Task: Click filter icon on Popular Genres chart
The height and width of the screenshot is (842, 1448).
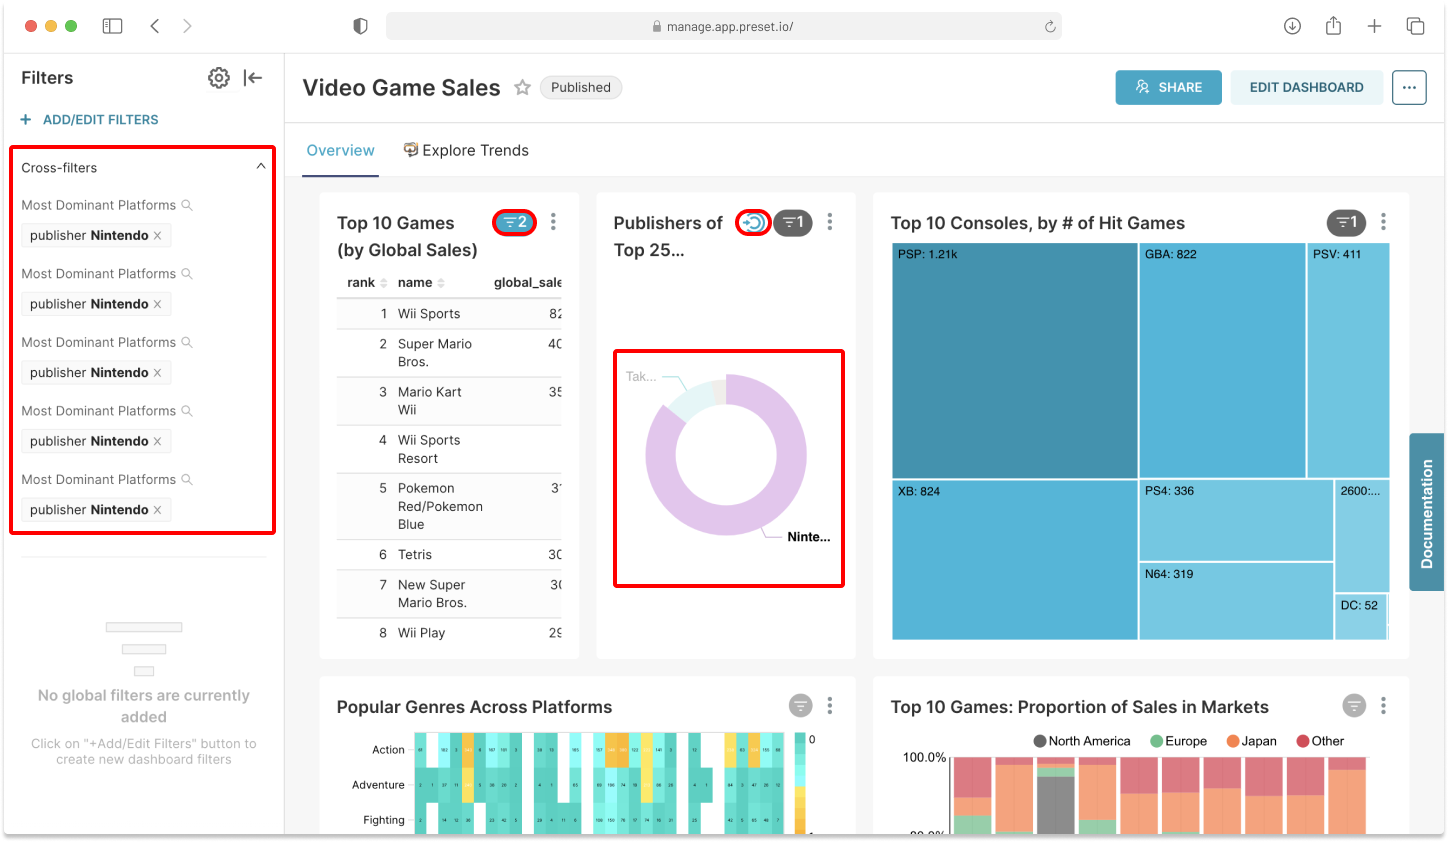Action: [x=800, y=706]
